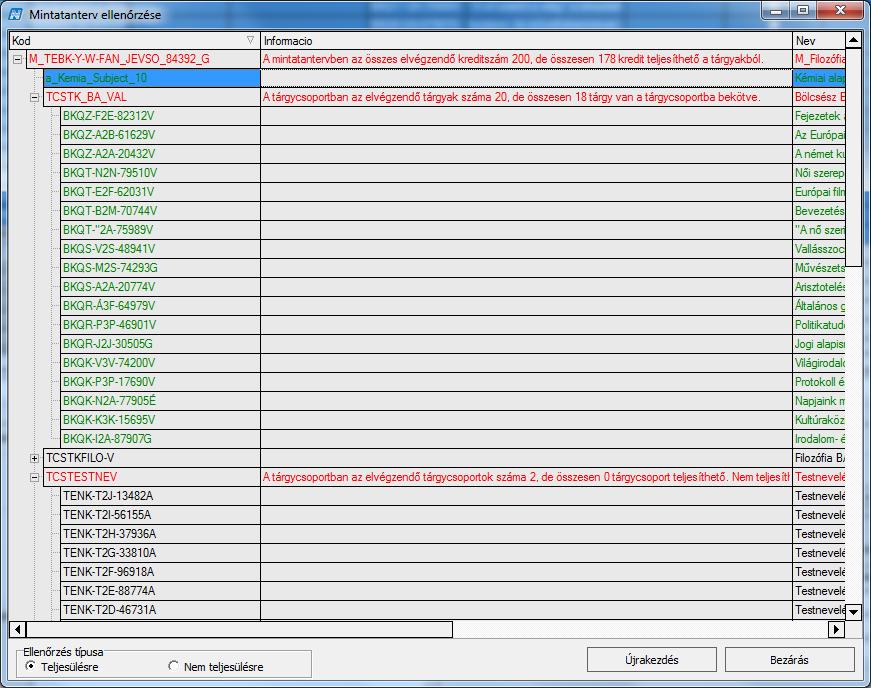
Task: Click vertical scrollbar down arrow
Action: click(853, 612)
